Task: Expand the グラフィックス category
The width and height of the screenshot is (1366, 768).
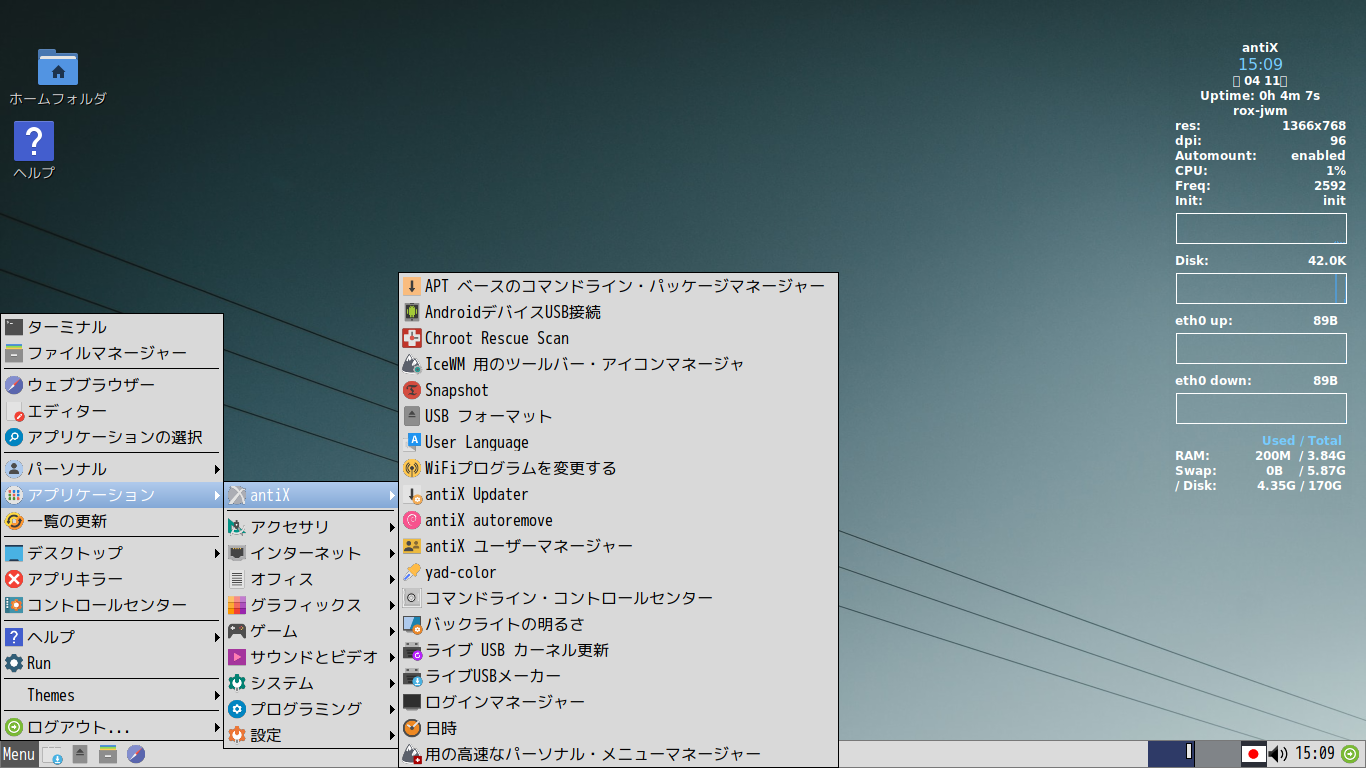Action: [x=311, y=605]
